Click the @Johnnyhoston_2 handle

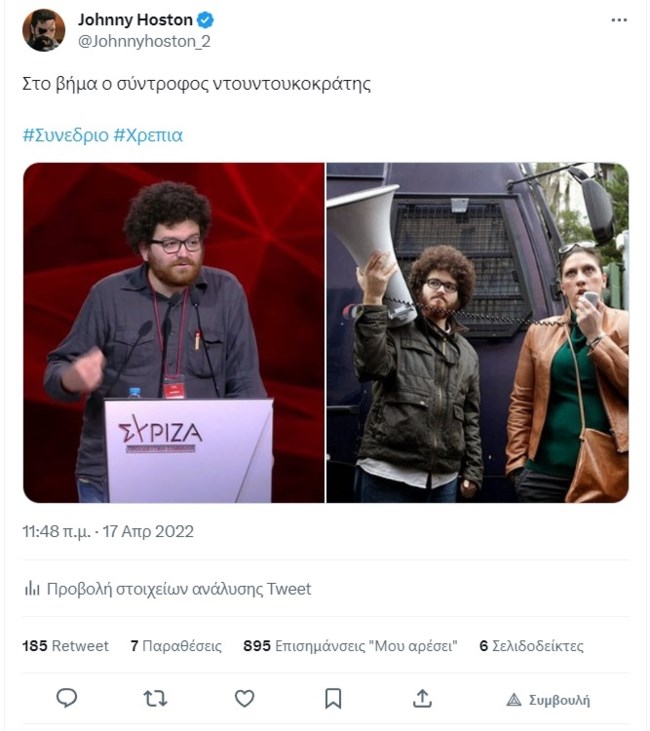click(144, 41)
